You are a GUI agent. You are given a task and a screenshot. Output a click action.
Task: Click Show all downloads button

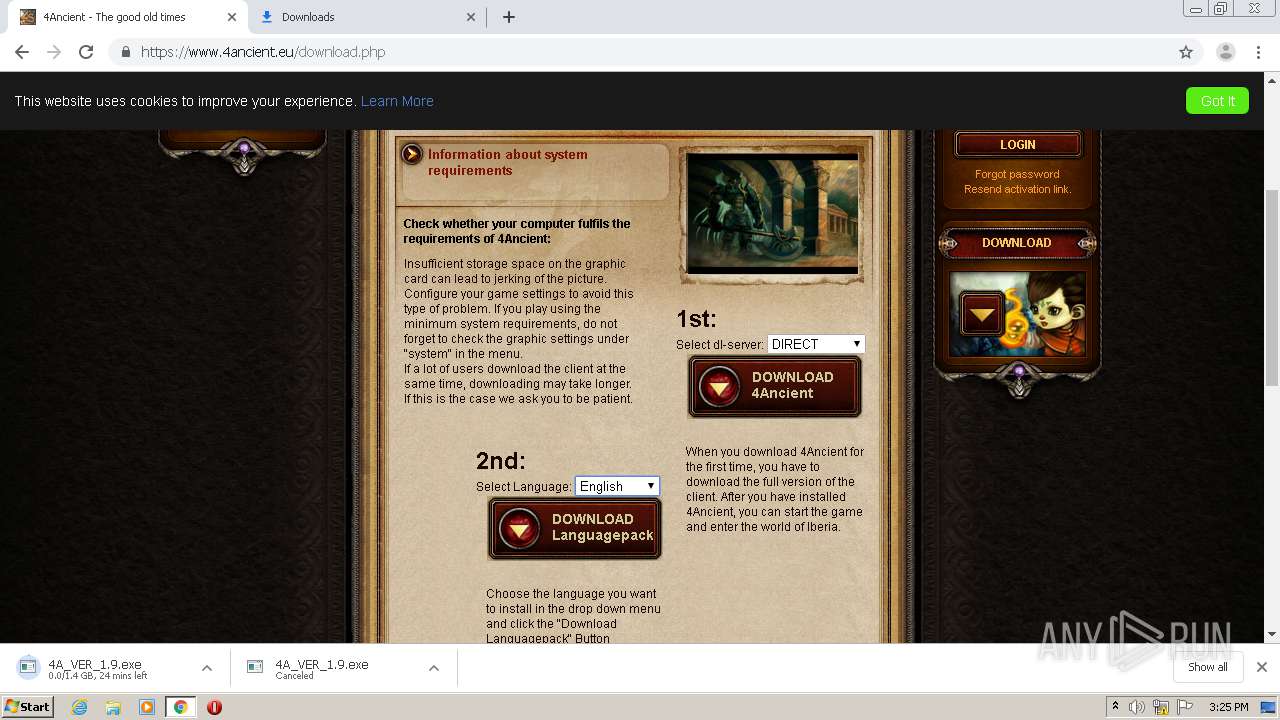coord(1208,667)
